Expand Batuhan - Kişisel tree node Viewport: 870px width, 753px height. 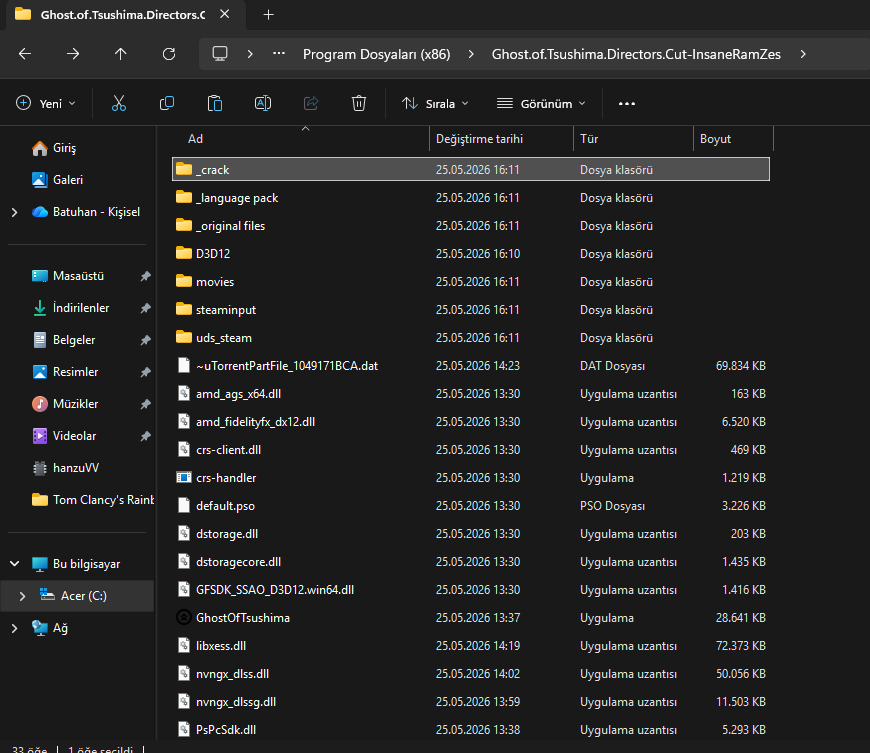pyautogui.click(x=14, y=212)
